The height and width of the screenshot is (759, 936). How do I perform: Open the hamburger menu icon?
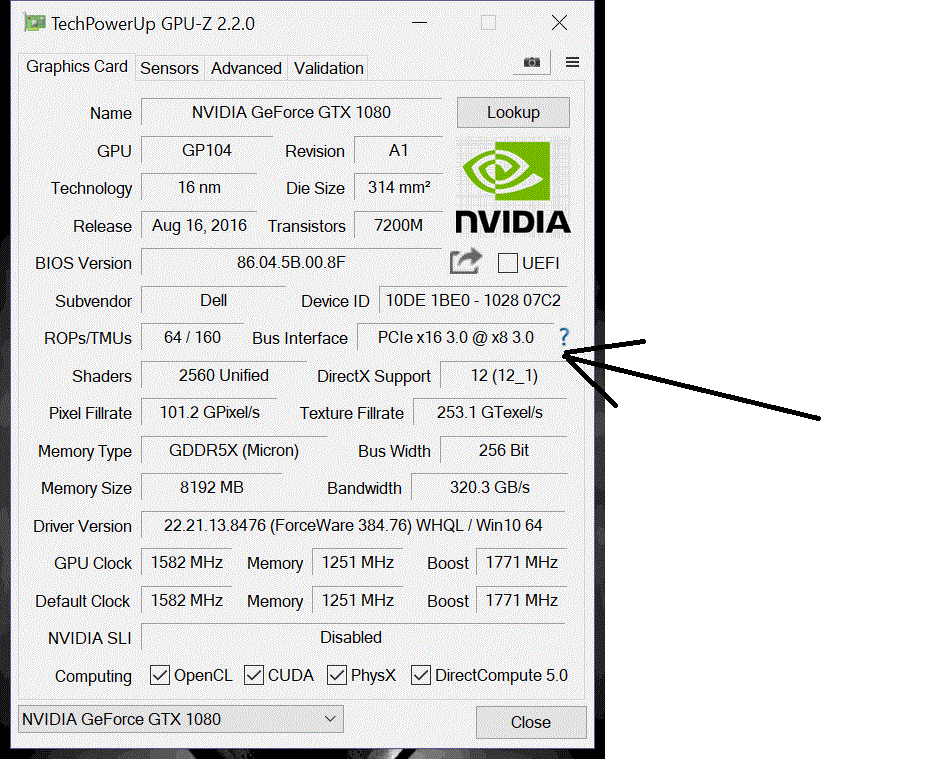coord(572,62)
